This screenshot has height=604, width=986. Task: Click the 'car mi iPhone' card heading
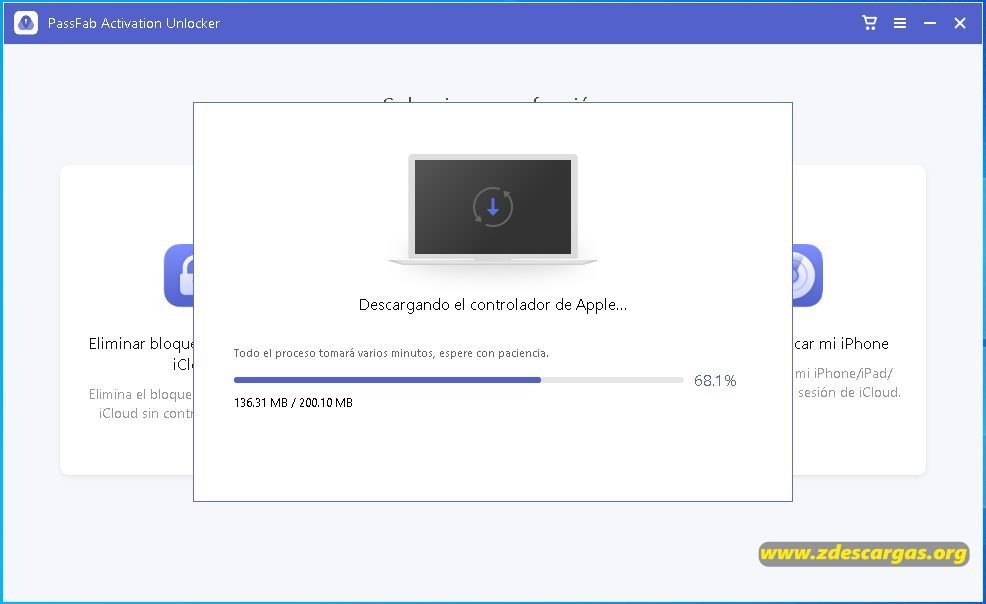pos(841,344)
